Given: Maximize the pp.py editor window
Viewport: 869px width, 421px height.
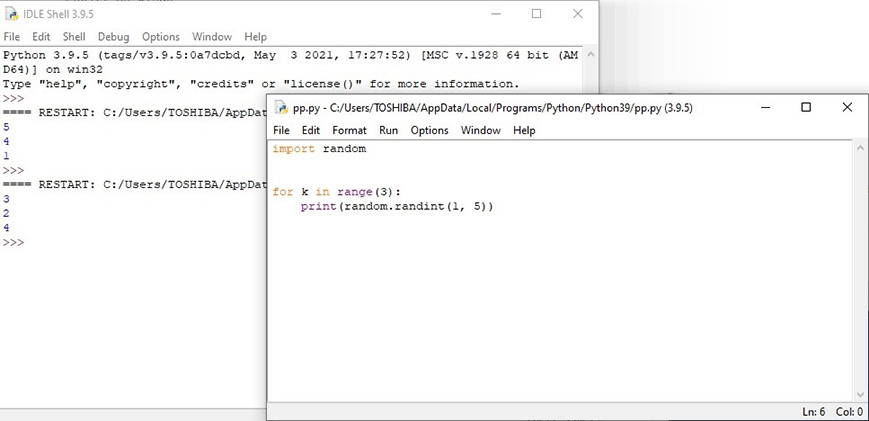Looking at the screenshot, I should (x=806, y=108).
